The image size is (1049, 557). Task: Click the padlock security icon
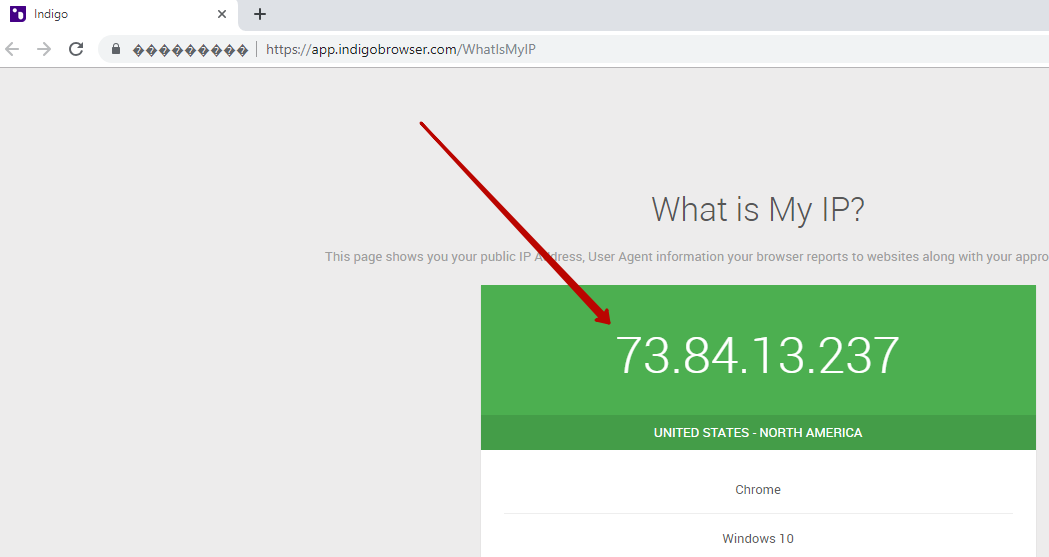[x=116, y=49]
